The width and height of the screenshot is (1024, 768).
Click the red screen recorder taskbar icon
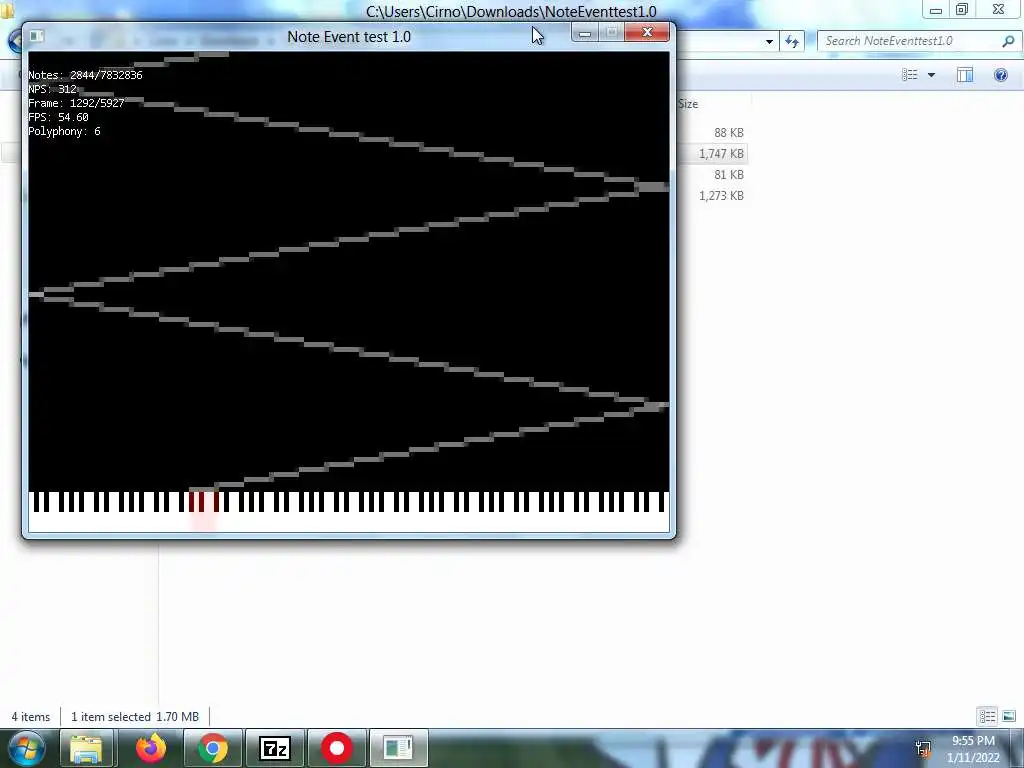pos(336,748)
